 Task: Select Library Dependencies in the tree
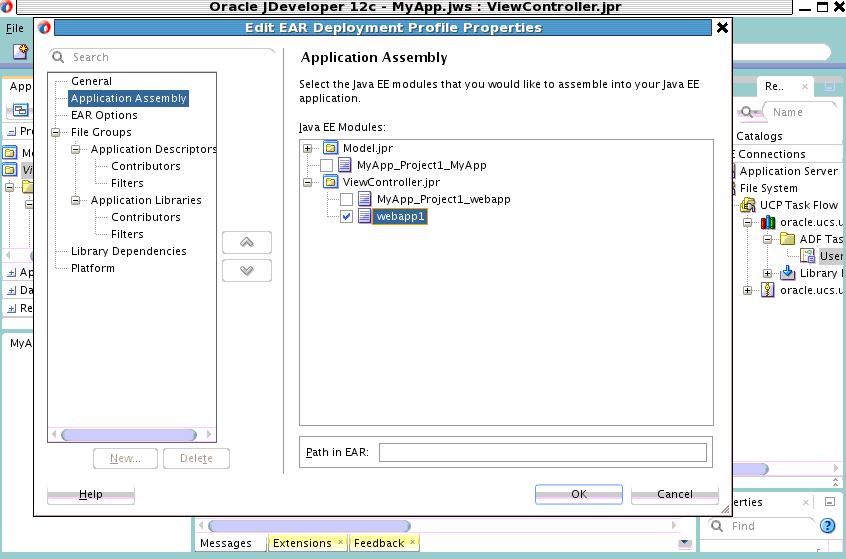tap(128, 251)
